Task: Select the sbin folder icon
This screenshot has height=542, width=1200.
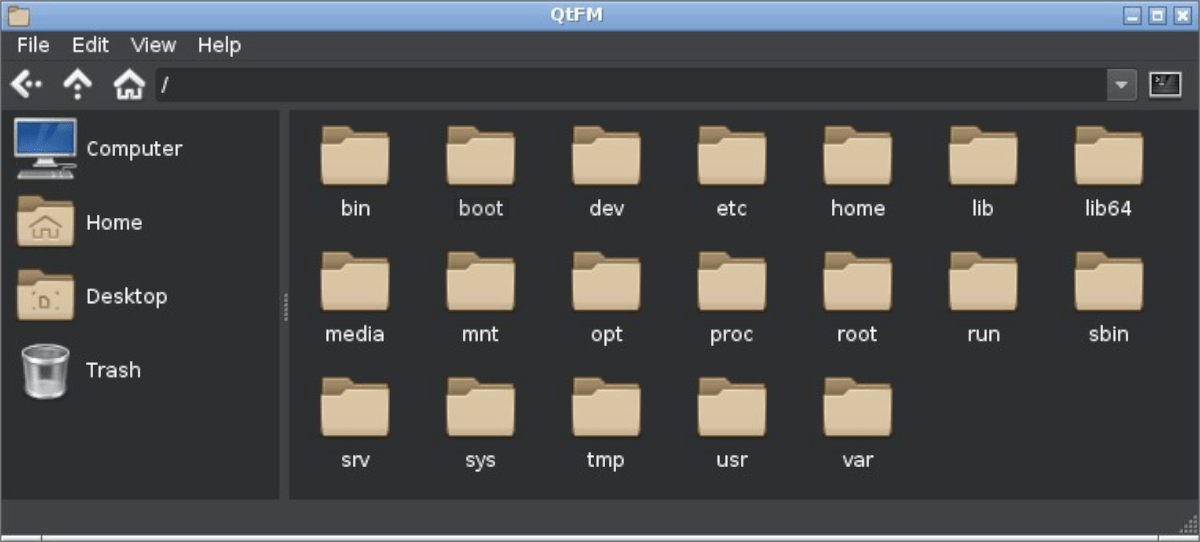Action: (1109, 282)
